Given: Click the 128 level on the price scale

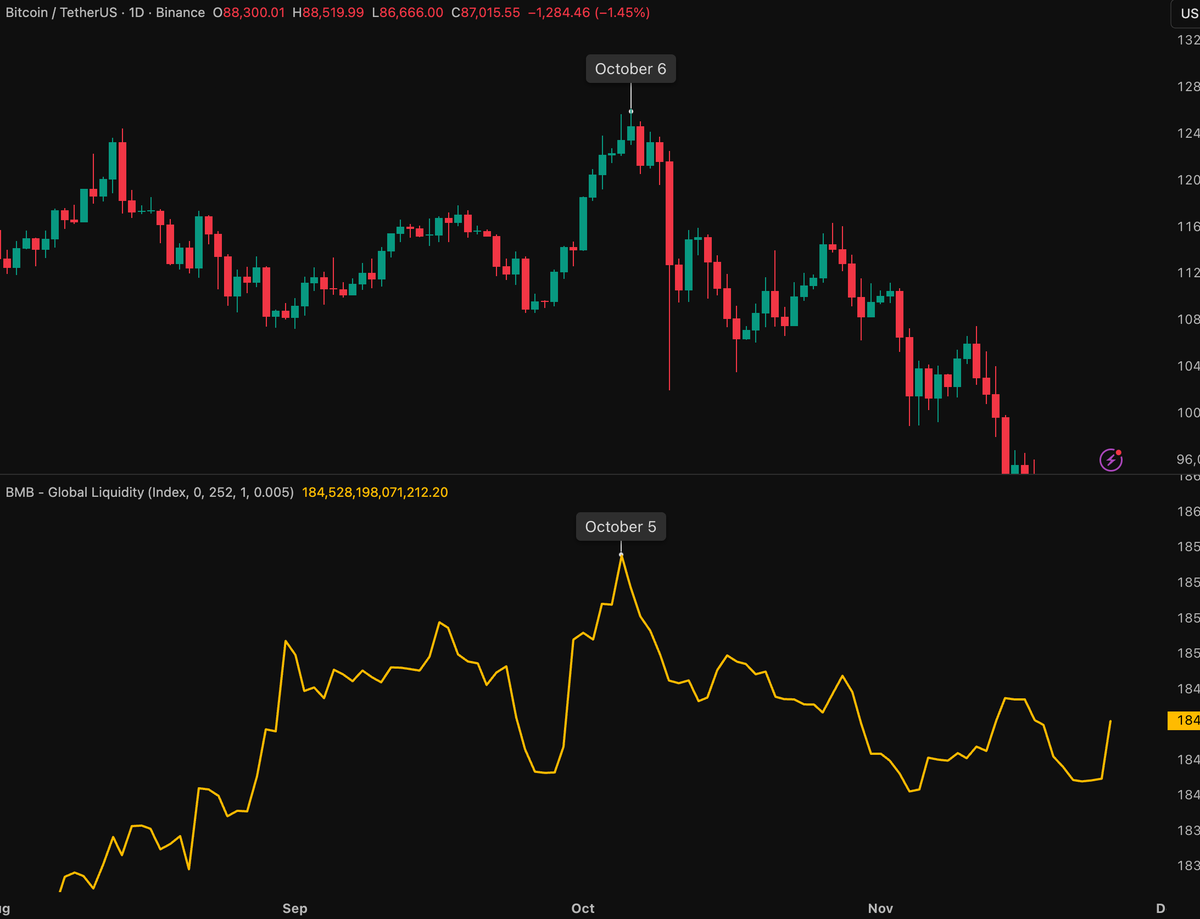Looking at the screenshot, I should click(x=1188, y=87).
